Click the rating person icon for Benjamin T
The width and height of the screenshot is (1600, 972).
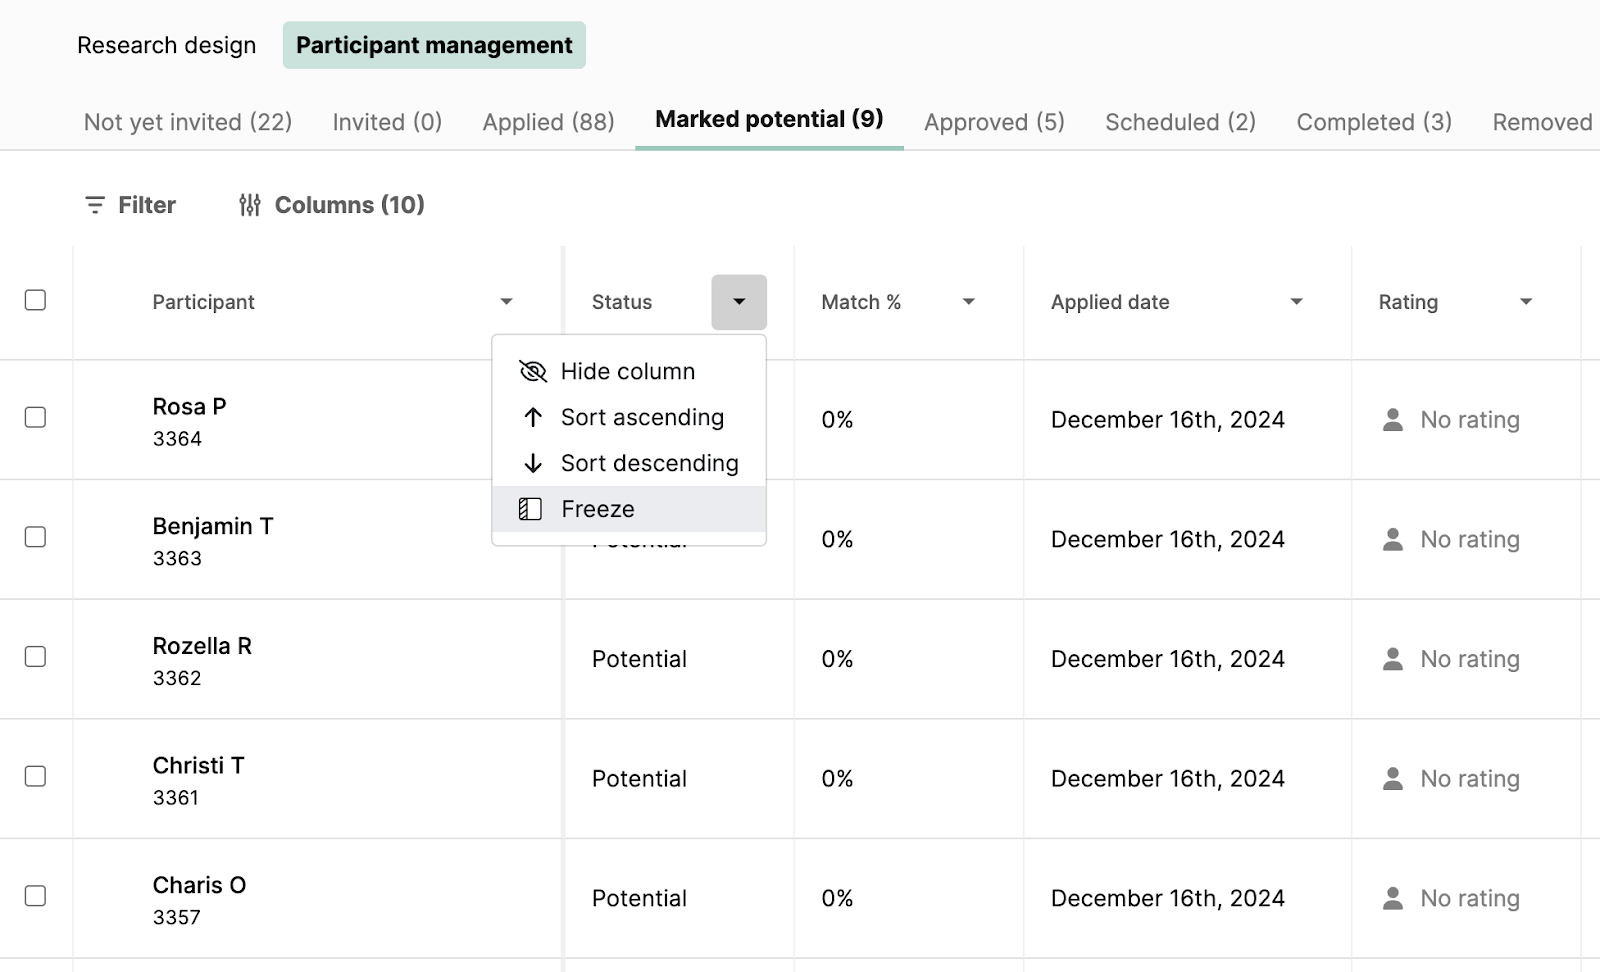[x=1393, y=539]
